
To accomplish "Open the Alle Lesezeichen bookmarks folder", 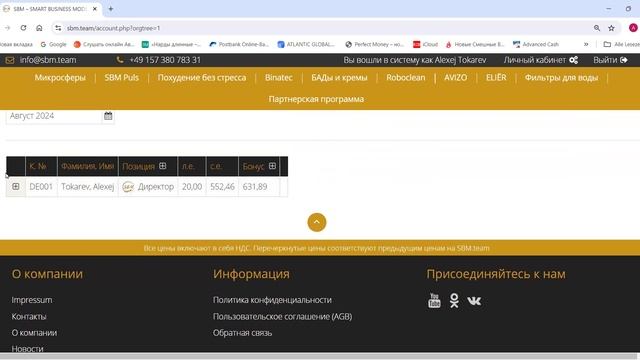I will click(x=621, y=44).
